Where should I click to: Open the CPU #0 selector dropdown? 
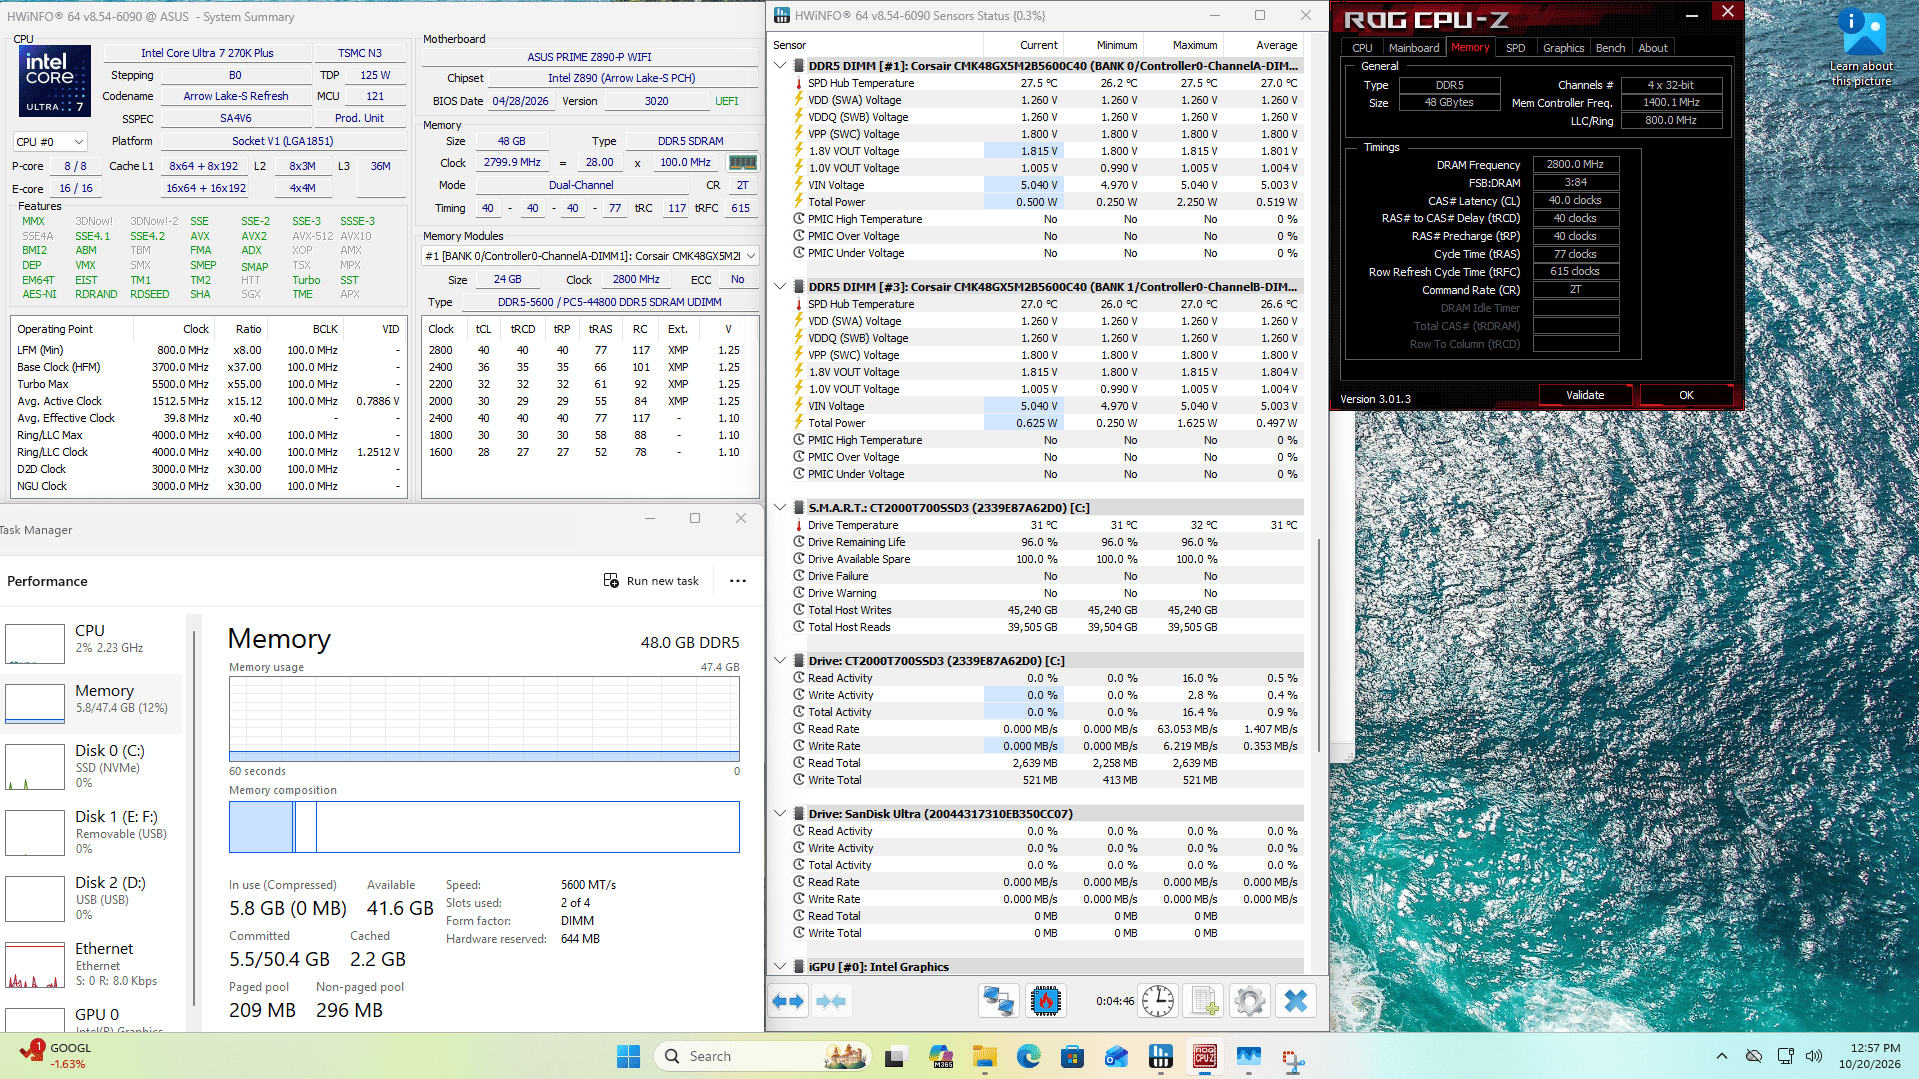(x=50, y=142)
